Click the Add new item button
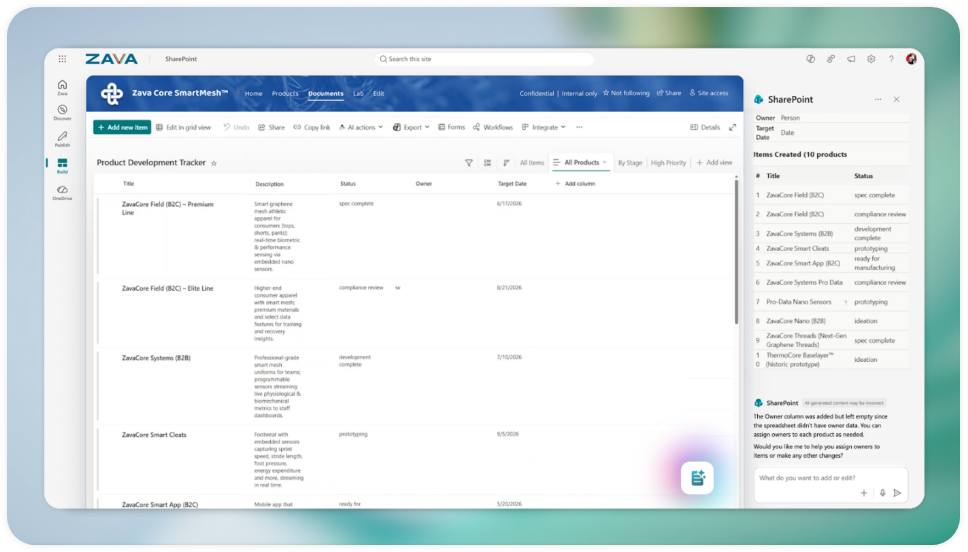 122,127
